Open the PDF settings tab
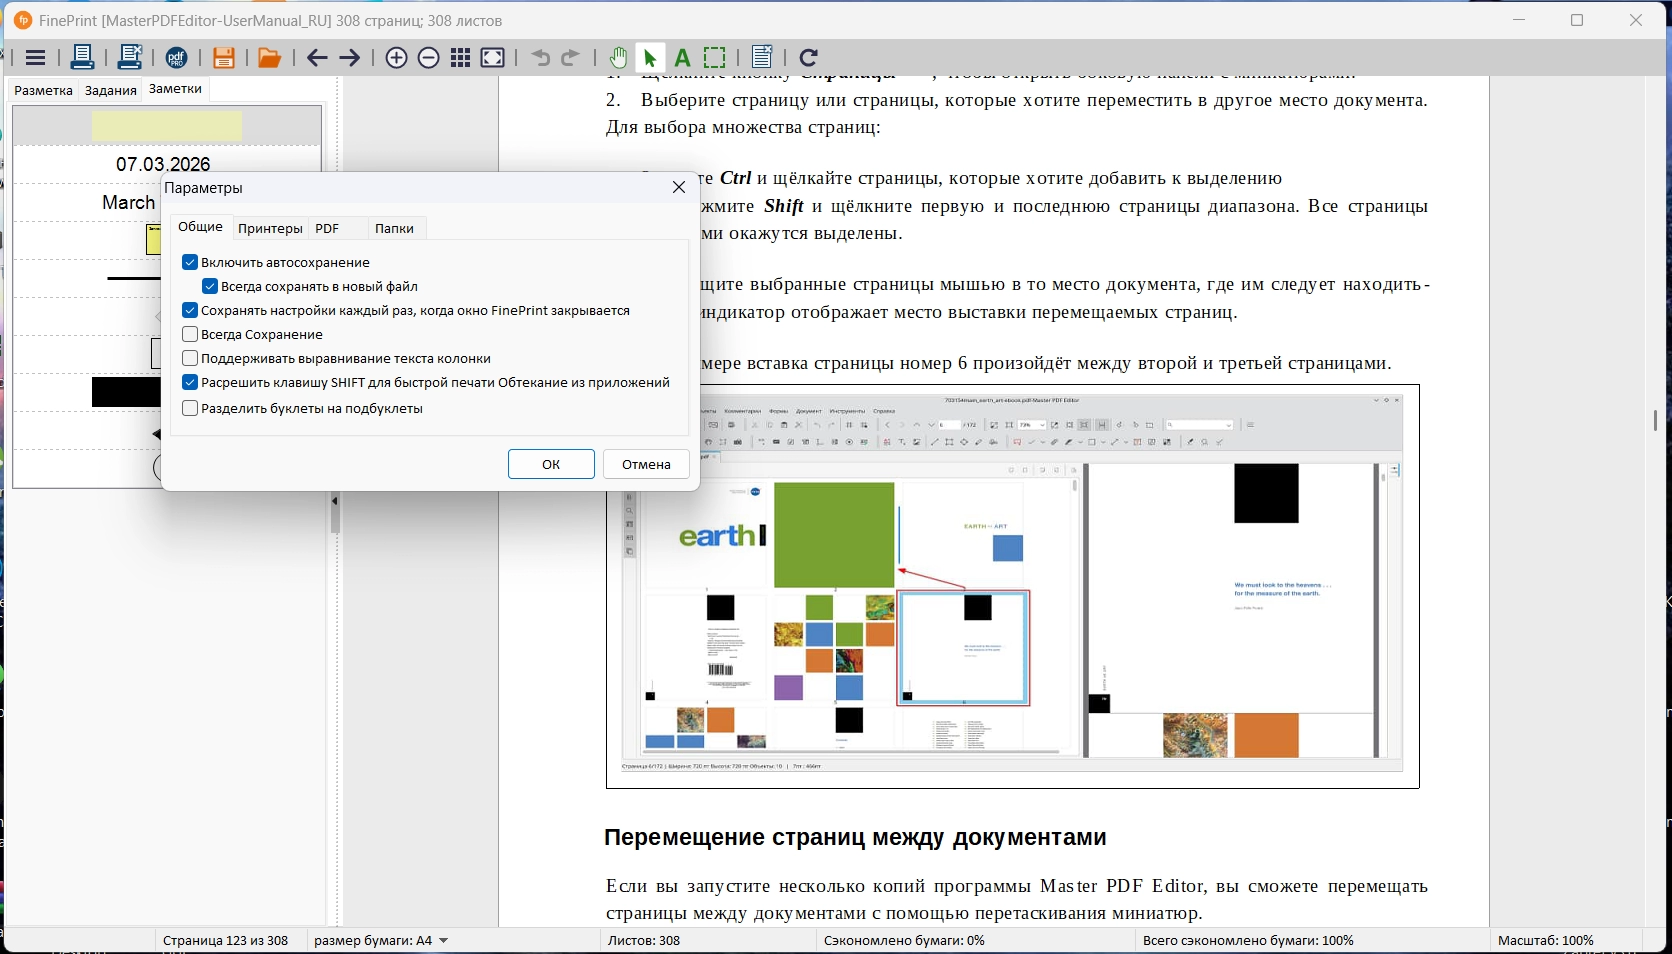 tap(327, 228)
